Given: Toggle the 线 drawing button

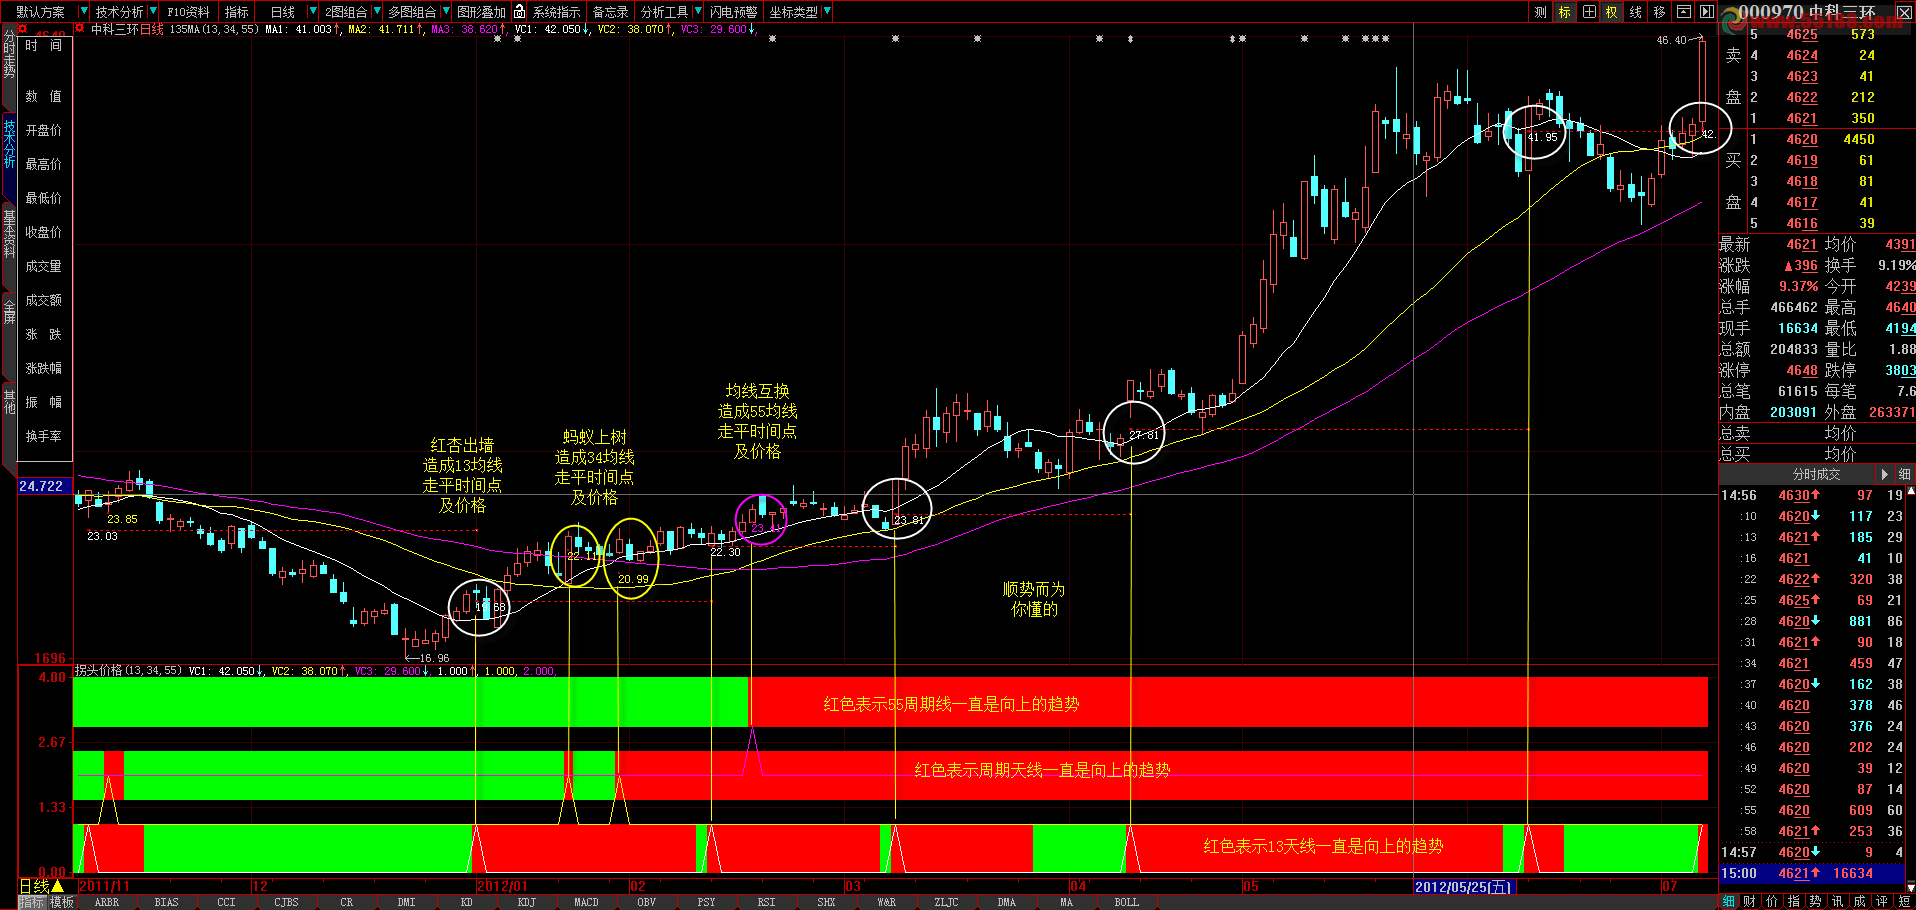Looking at the screenshot, I should pos(1636,12).
